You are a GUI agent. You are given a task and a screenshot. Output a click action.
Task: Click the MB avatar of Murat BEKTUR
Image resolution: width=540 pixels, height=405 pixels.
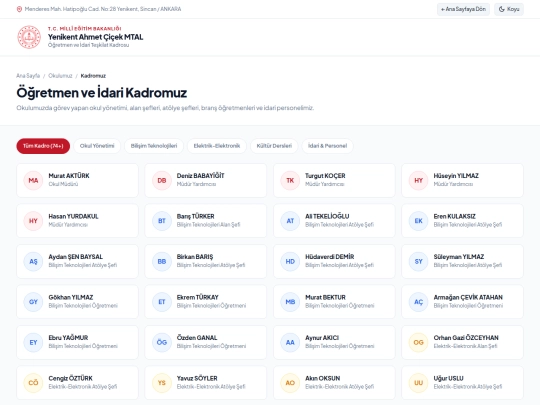click(x=290, y=302)
